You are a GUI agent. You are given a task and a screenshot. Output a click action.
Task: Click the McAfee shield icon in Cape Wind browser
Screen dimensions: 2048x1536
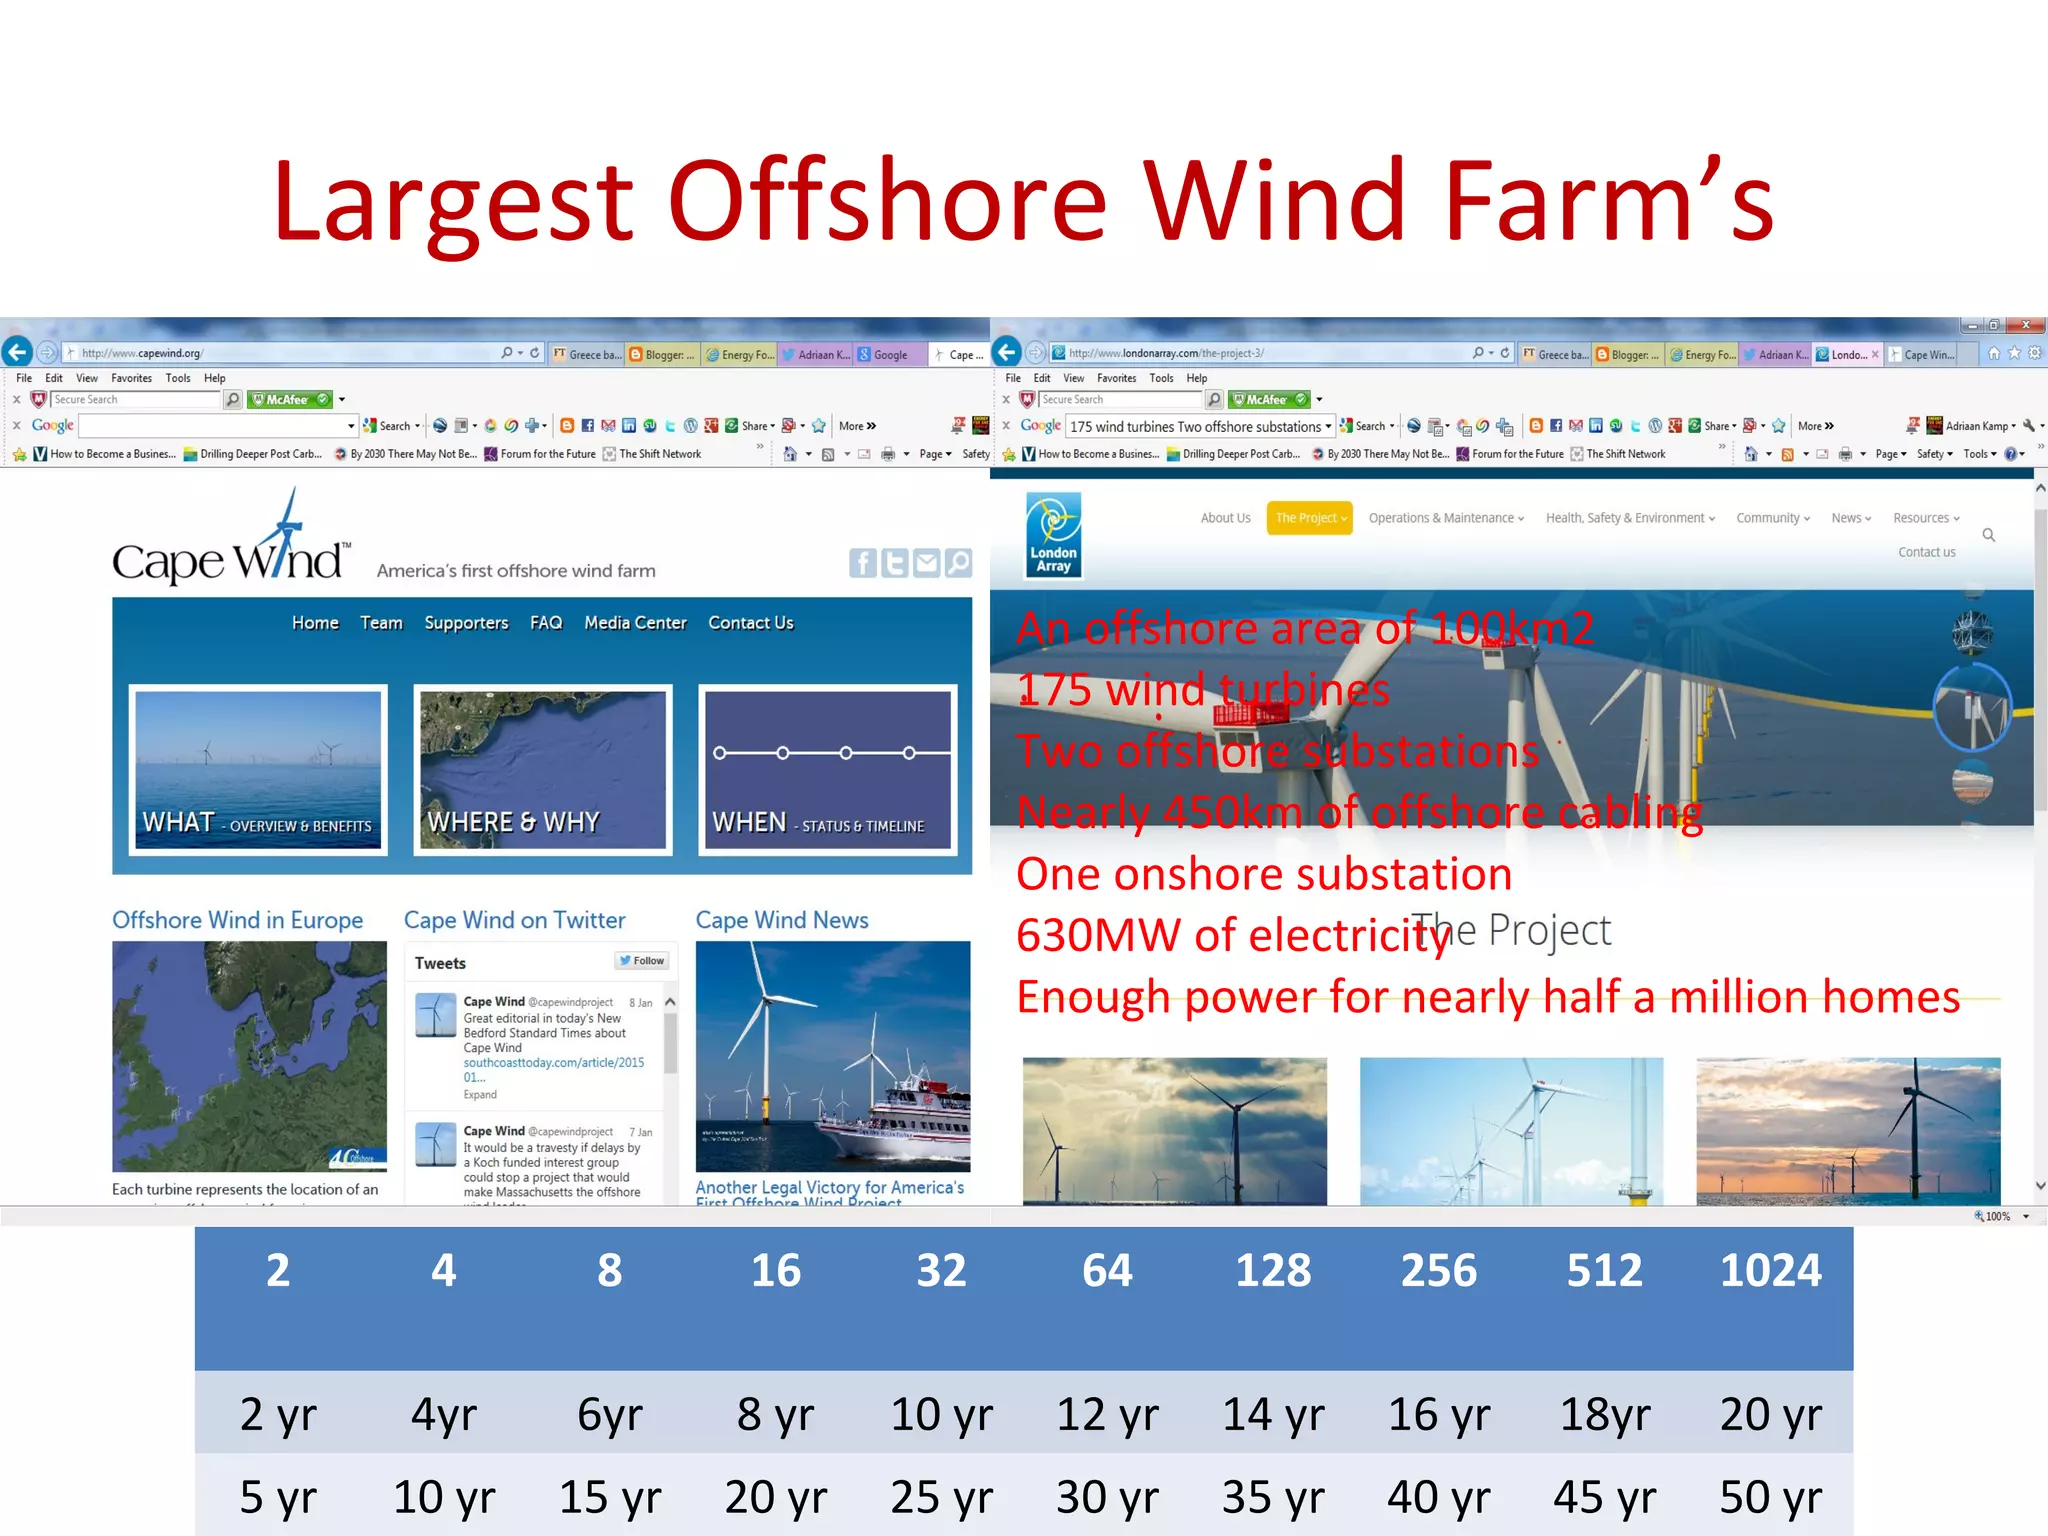click(x=39, y=399)
